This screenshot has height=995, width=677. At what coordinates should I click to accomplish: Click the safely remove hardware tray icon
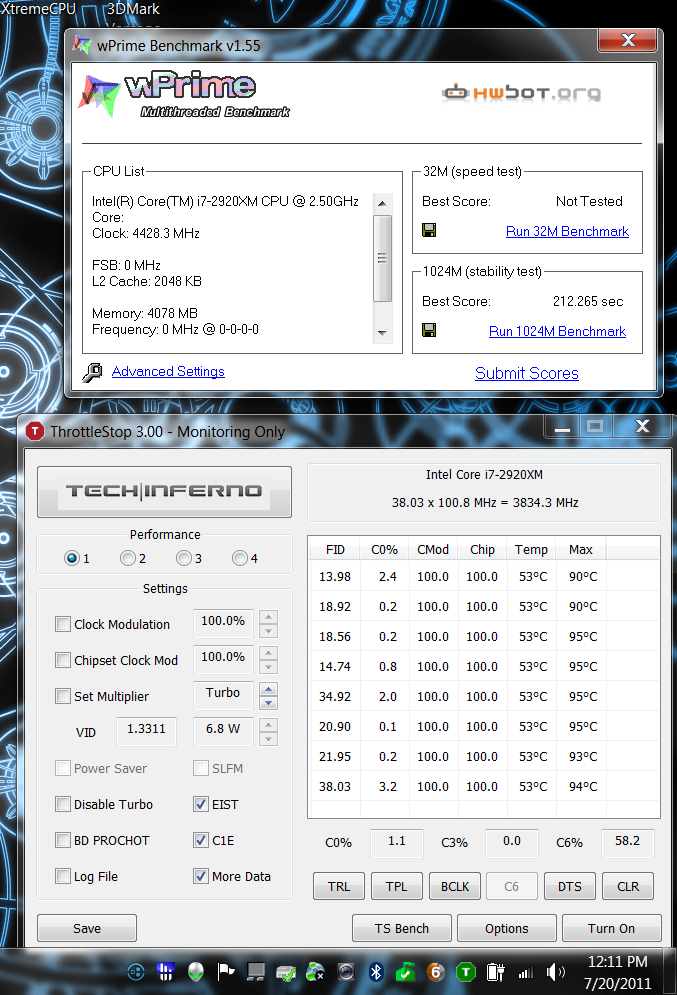(286, 972)
